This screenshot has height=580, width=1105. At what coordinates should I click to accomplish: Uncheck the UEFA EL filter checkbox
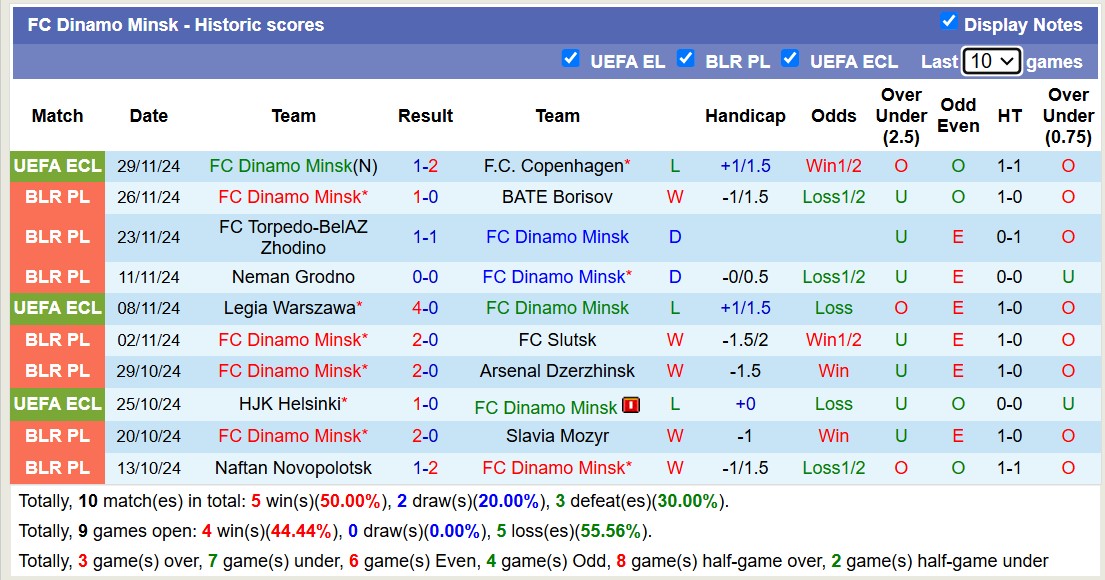tap(571, 58)
